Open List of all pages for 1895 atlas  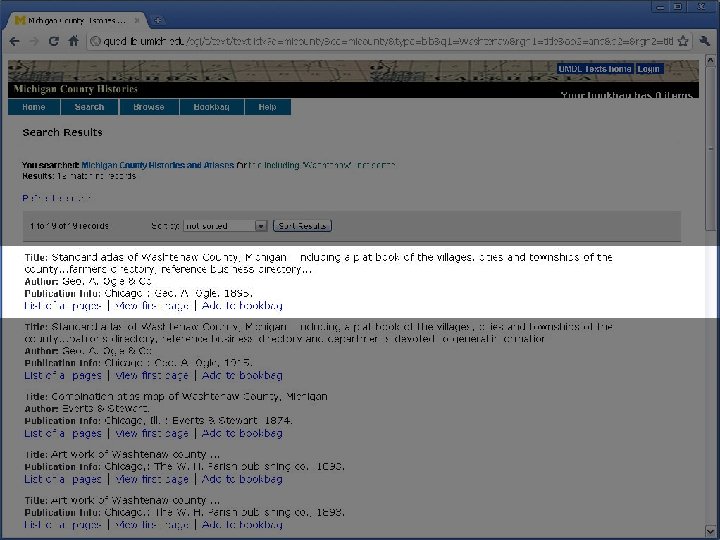[63, 306]
